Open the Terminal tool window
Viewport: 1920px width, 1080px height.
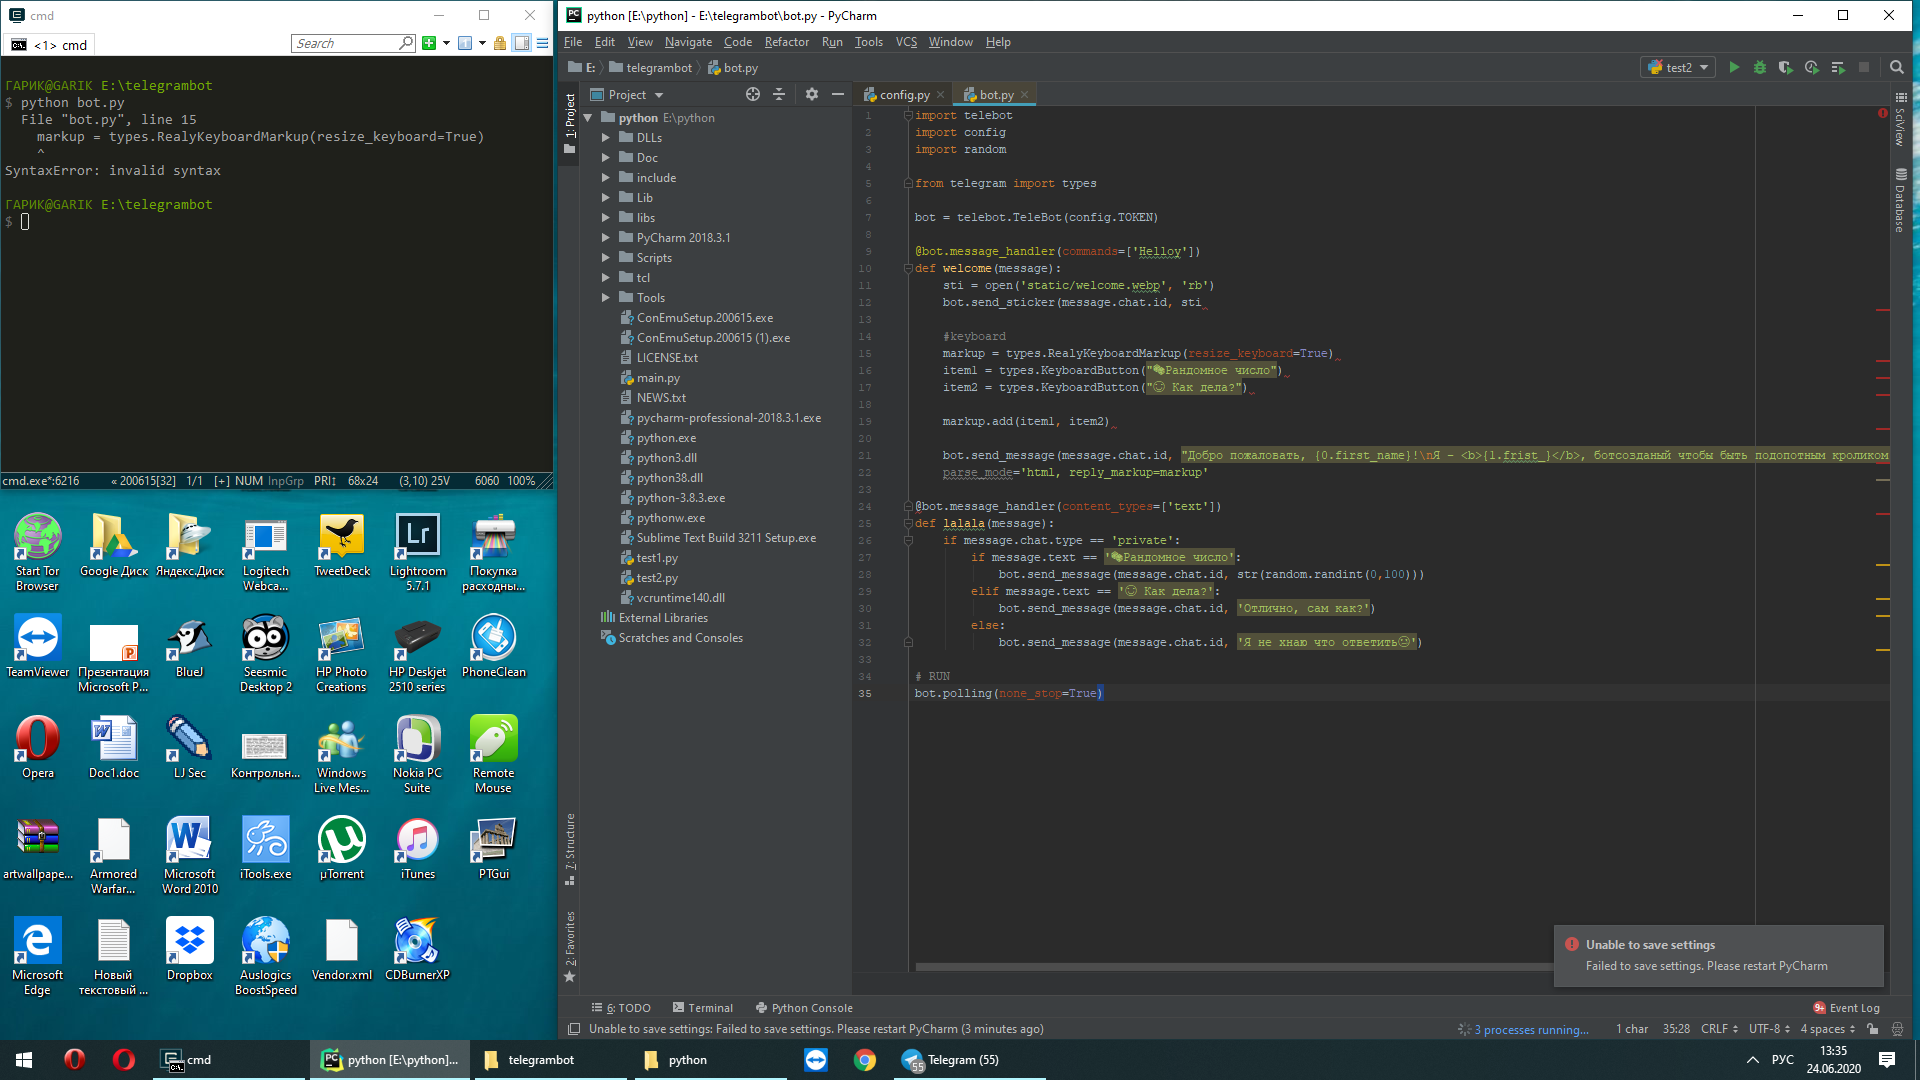pyautogui.click(x=703, y=1008)
